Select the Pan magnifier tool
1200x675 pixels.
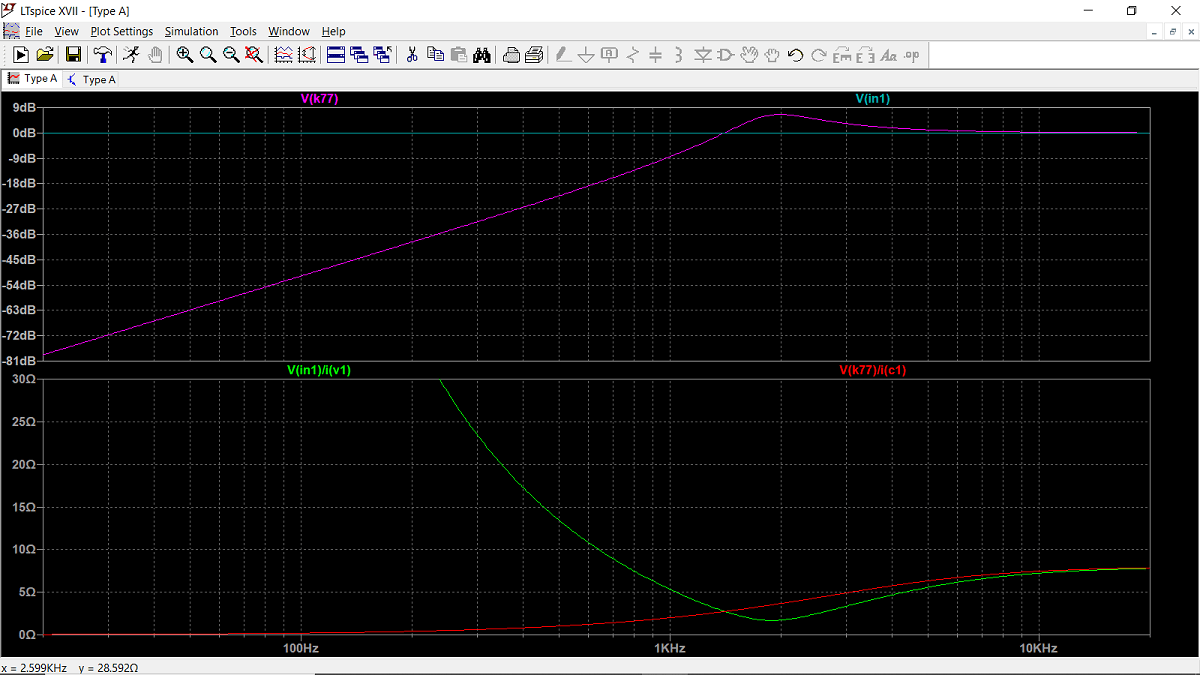coord(208,55)
